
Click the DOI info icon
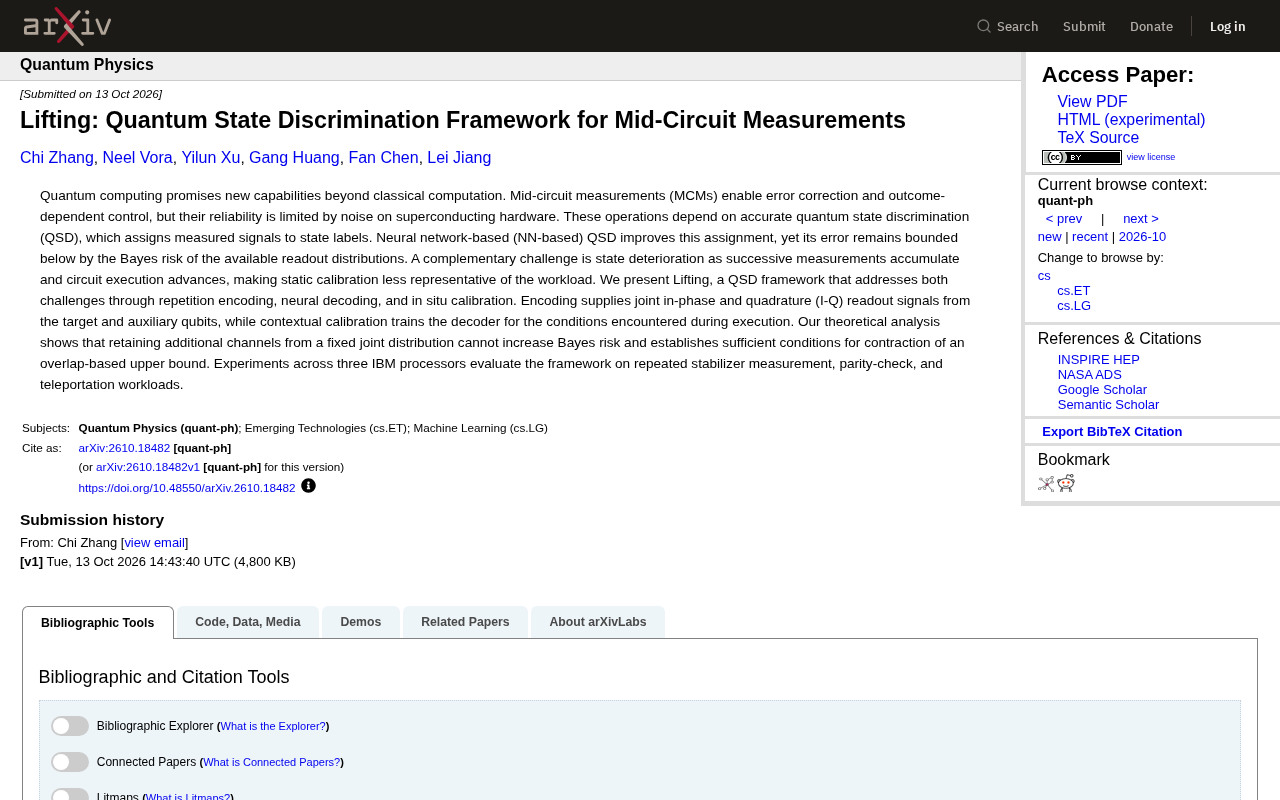point(308,486)
